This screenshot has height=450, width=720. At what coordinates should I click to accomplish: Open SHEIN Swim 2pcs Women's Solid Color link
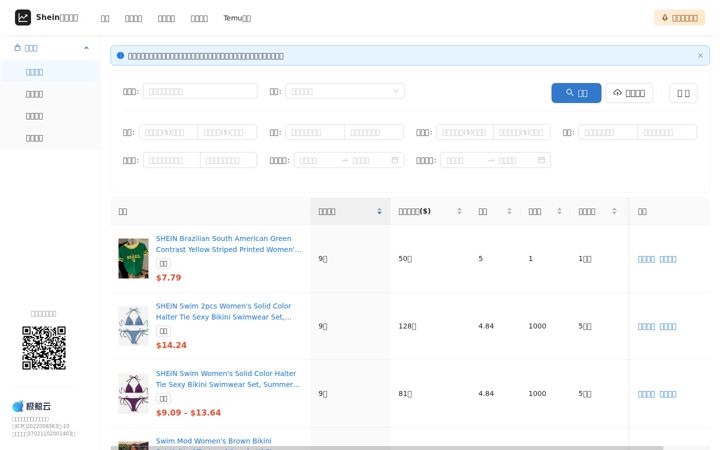coord(224,311)
